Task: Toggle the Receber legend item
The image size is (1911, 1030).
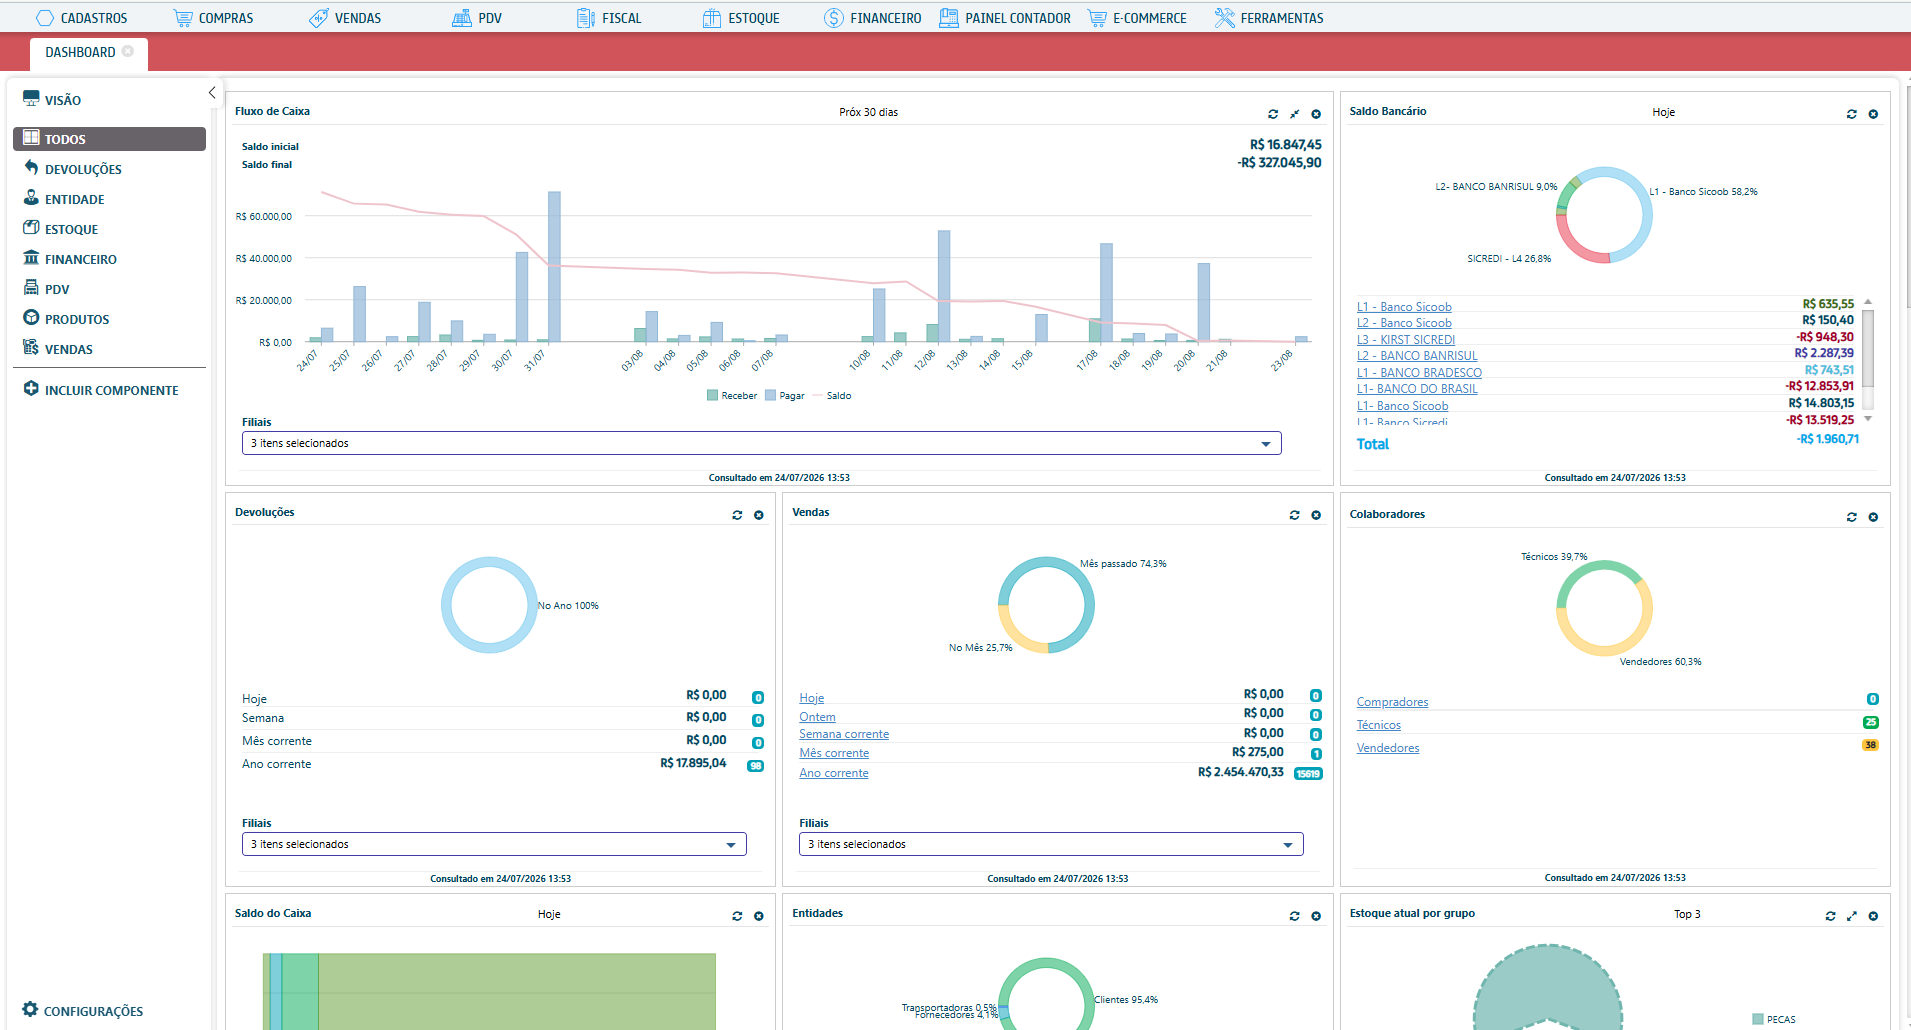Action: click(x=732, y=396)
